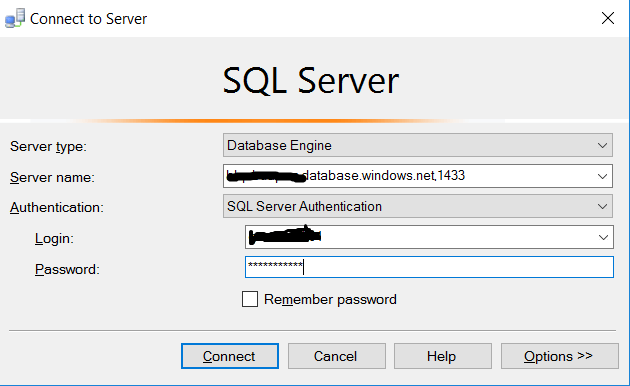
Task: Click the 'Server type:' label
Action: (x=48, y=146)
